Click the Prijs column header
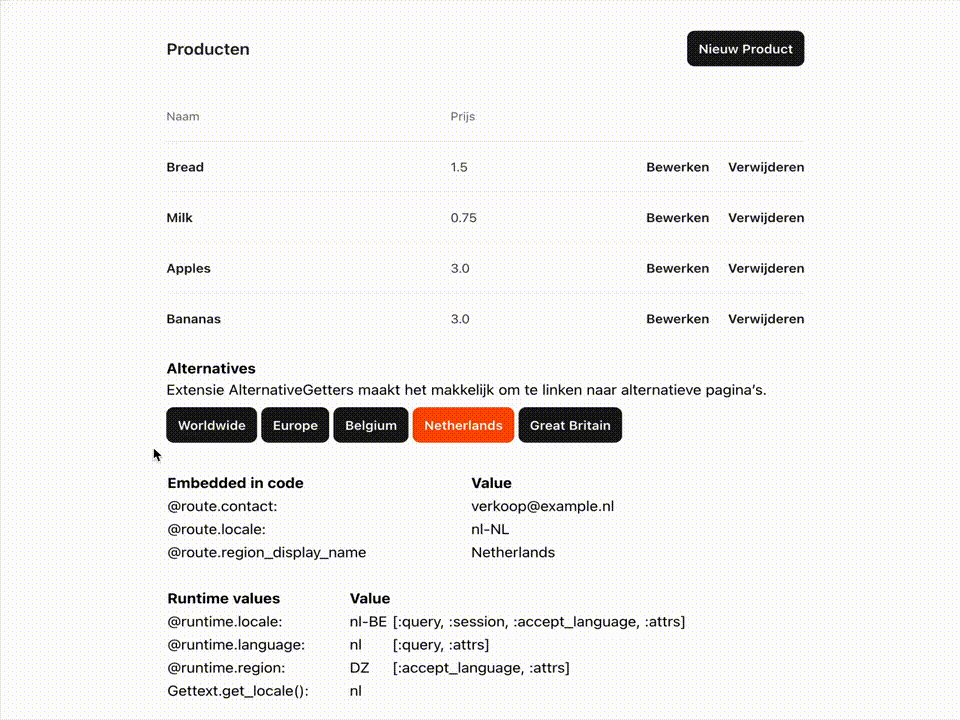Image resolution: width=960 pixels, height=720 pixels. tap(462, 116)
